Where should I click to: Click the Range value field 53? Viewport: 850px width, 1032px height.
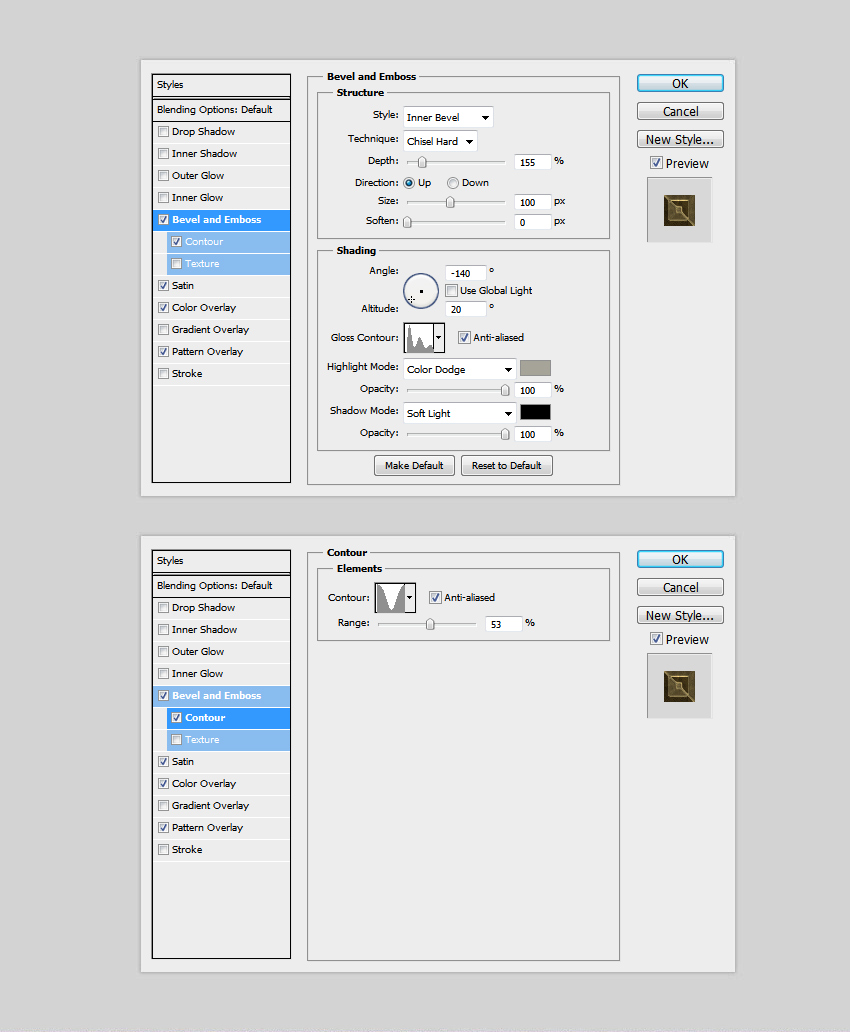tap(504, 624)
